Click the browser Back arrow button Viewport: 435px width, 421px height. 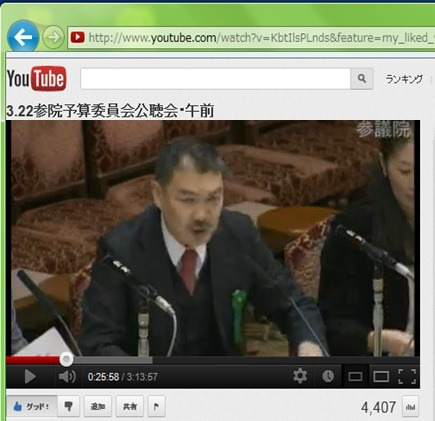click(23, 37)
